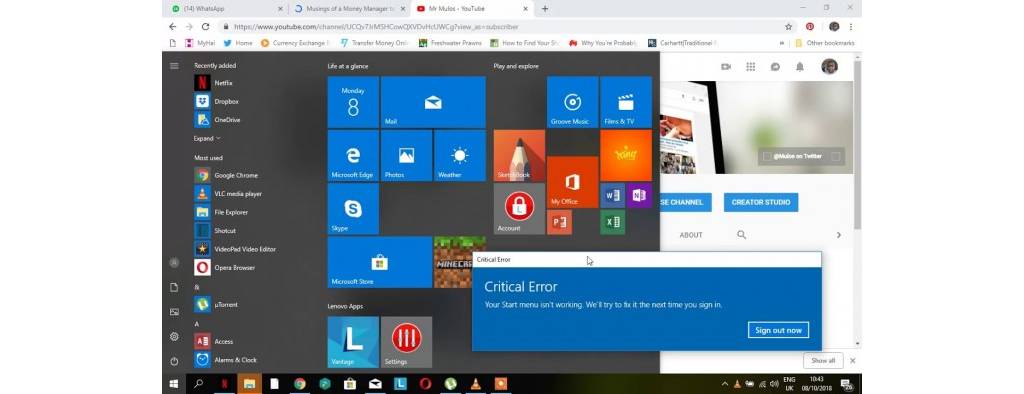The height and width of the screenshot is (394, 1024).
Task: Open the Lenovo Settings tile
Action: 406,342
